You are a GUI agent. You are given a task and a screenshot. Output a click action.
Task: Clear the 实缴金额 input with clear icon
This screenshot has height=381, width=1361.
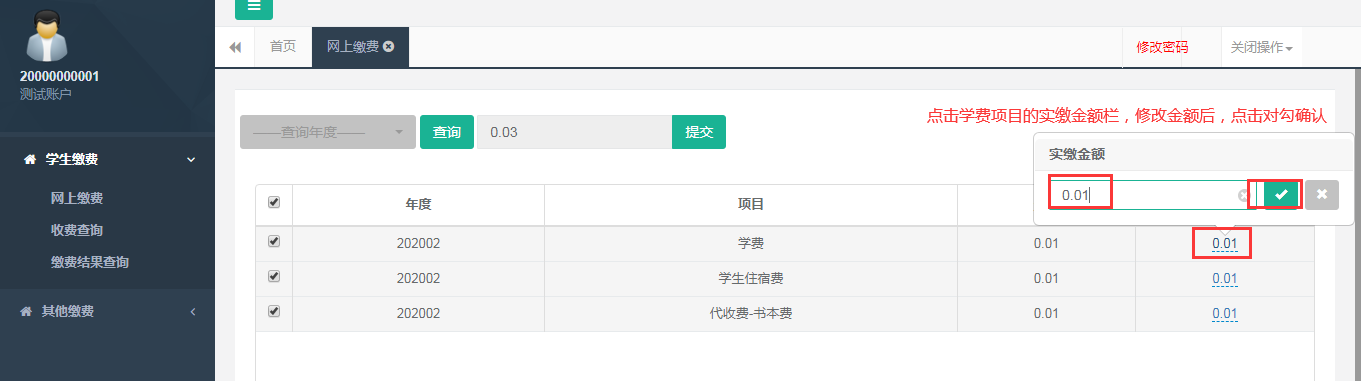(1244, 195)
